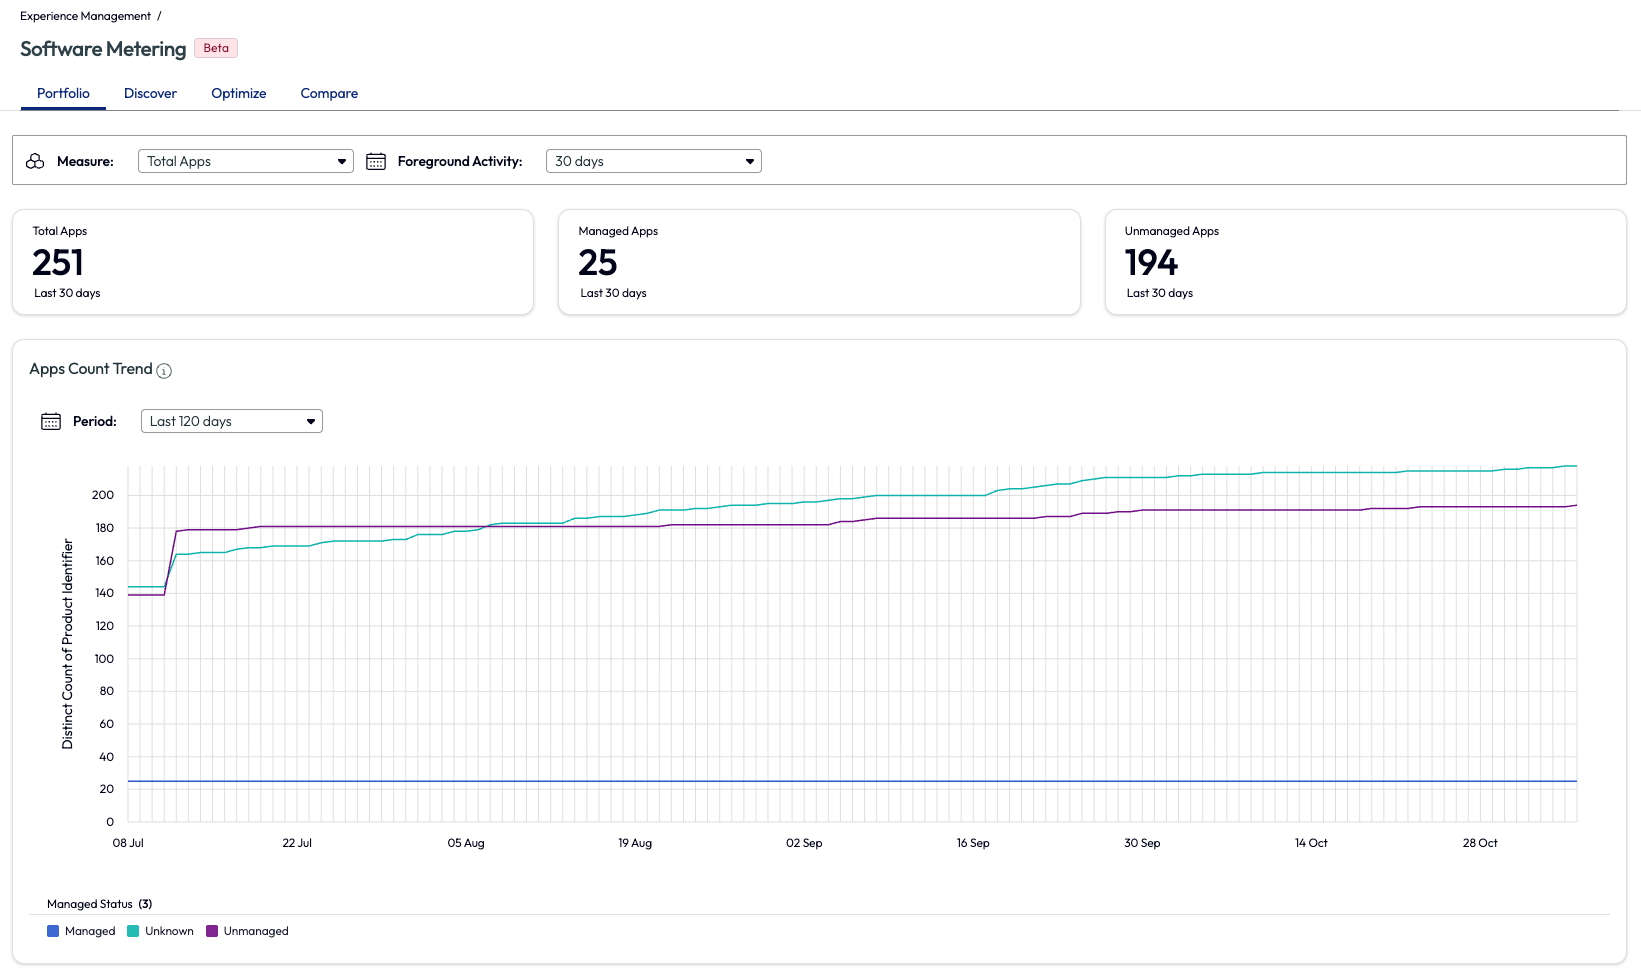The width and height of the screenshot is (1641, 975).
Task: Toggle the Unknown legend series
Action: (x=169, y=931)
